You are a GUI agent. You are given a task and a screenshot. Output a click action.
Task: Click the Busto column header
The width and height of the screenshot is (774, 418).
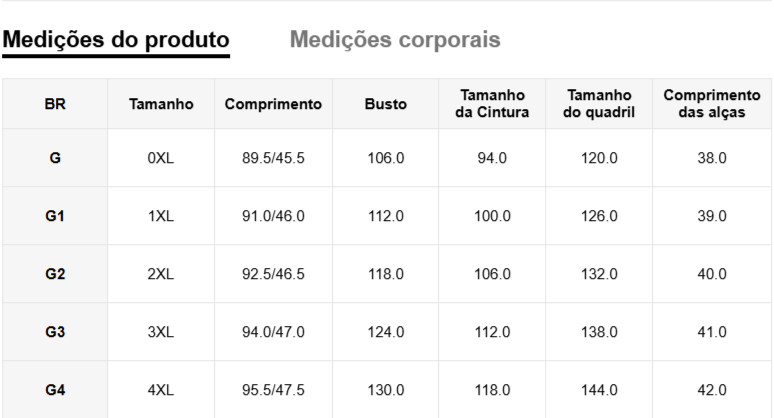click(x=385, y=104)
